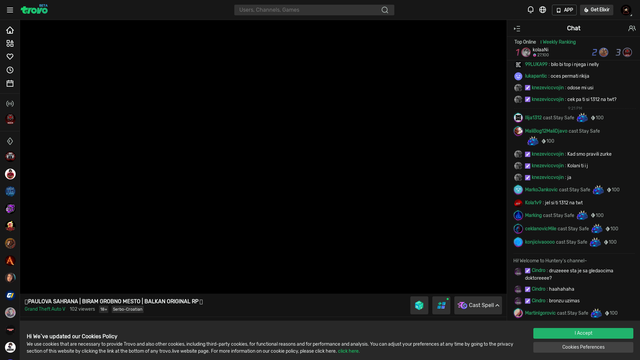Click the Trovo logo
640x360 pixels.
tap(34, 9)
